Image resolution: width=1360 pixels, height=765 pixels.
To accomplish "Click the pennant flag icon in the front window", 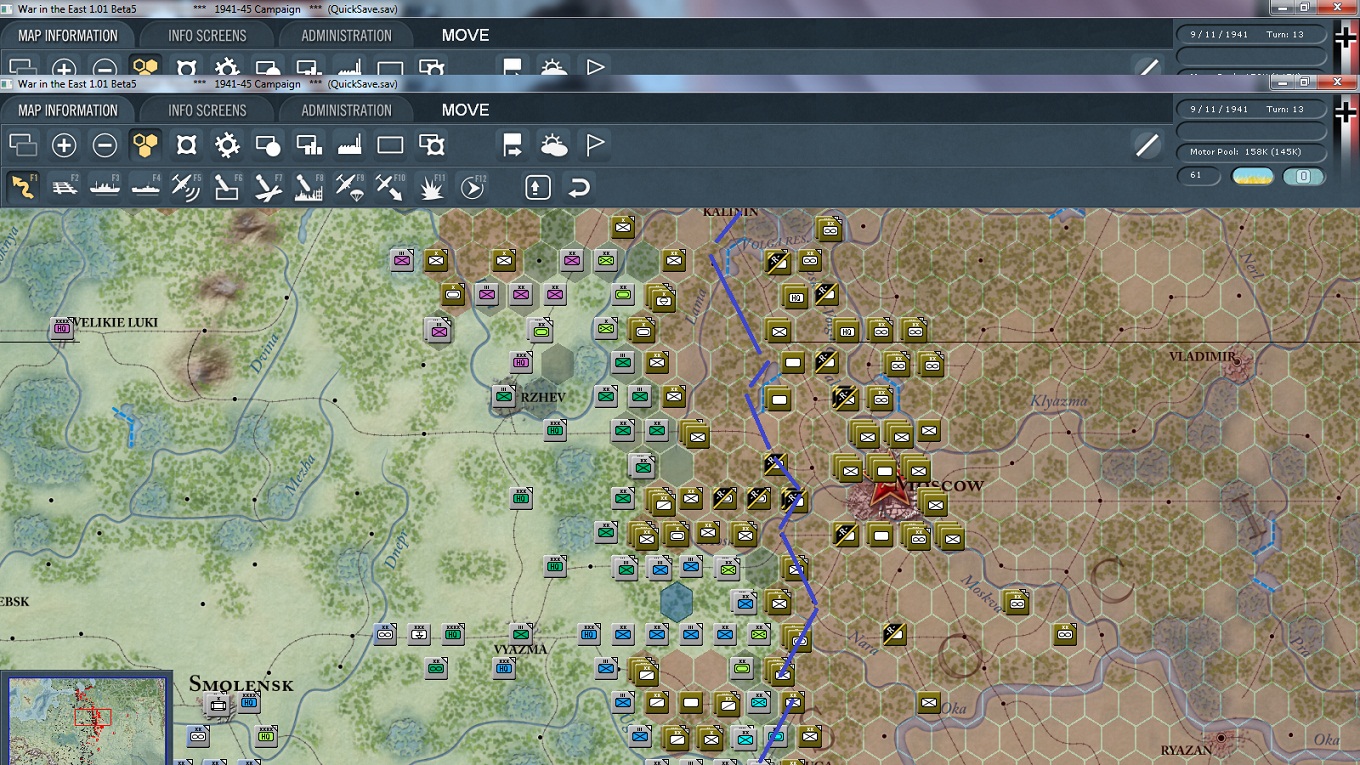I will point(595,145).
